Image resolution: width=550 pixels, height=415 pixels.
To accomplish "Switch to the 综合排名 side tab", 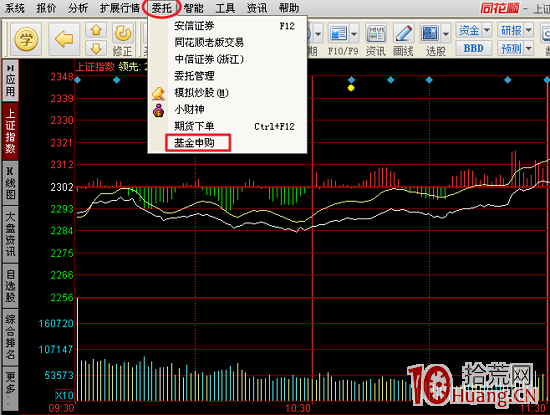I will pyautogui.click(x=11, y=337).
